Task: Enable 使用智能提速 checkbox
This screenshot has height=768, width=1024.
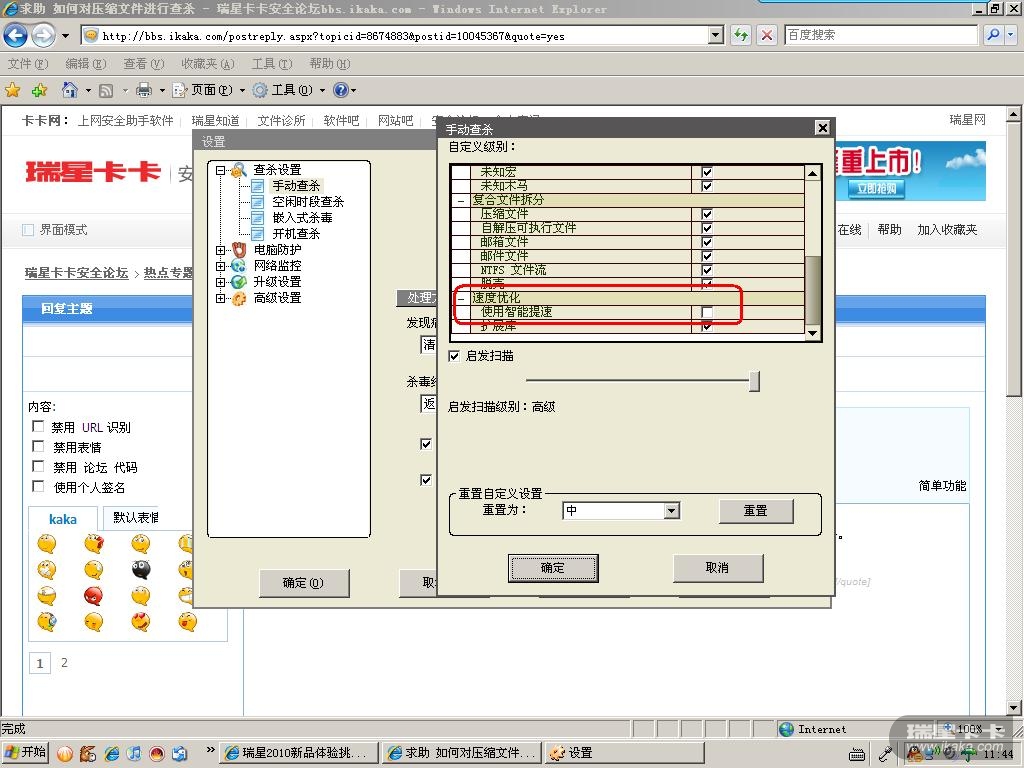Action: [x=707, y=312]
